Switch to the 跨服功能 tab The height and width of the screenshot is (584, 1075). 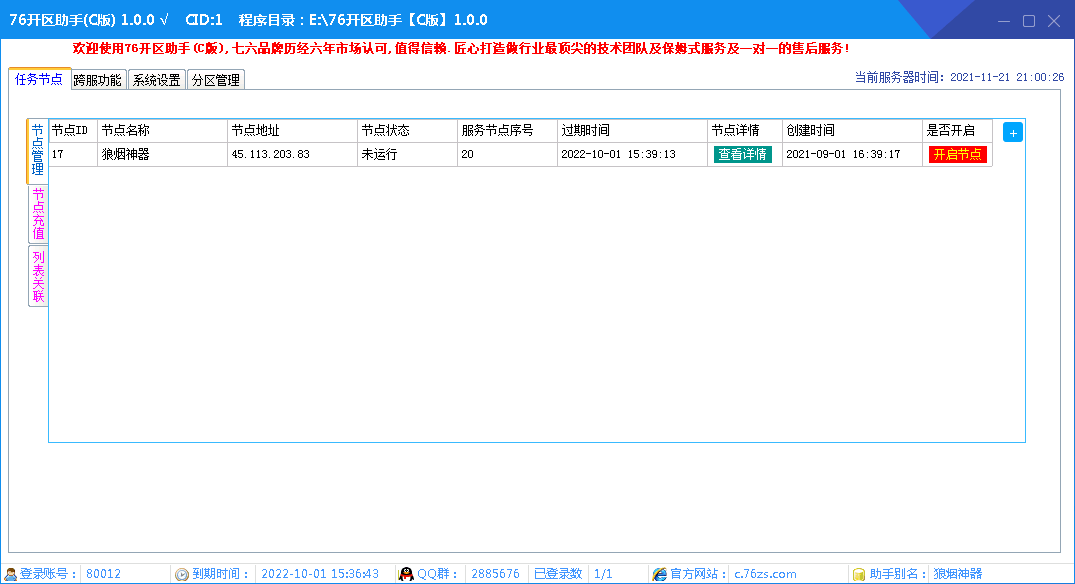[98, 80]
